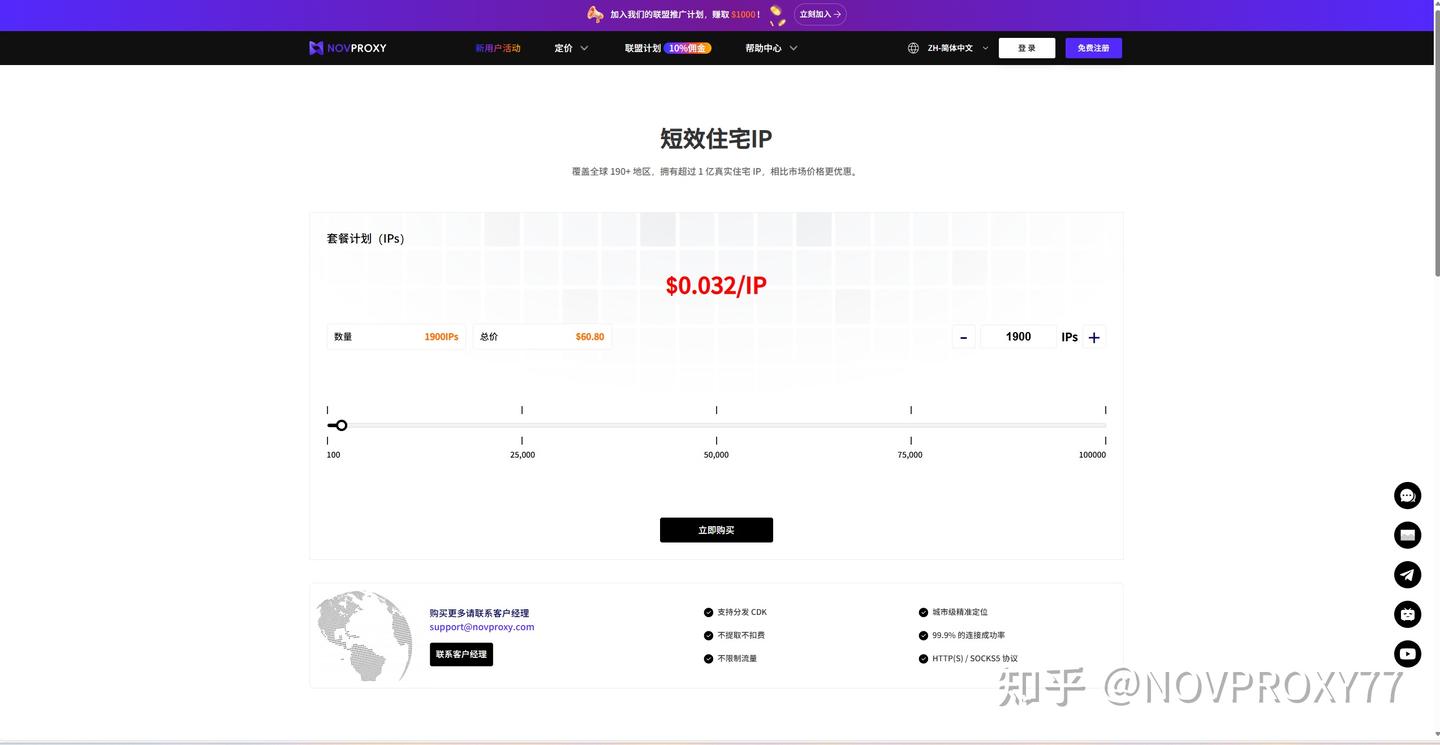This screenshot has height=745, width=1440.
Task: Expand the 定价 dropdown menu
Action: pyautogui.click(x=570, y=47)
